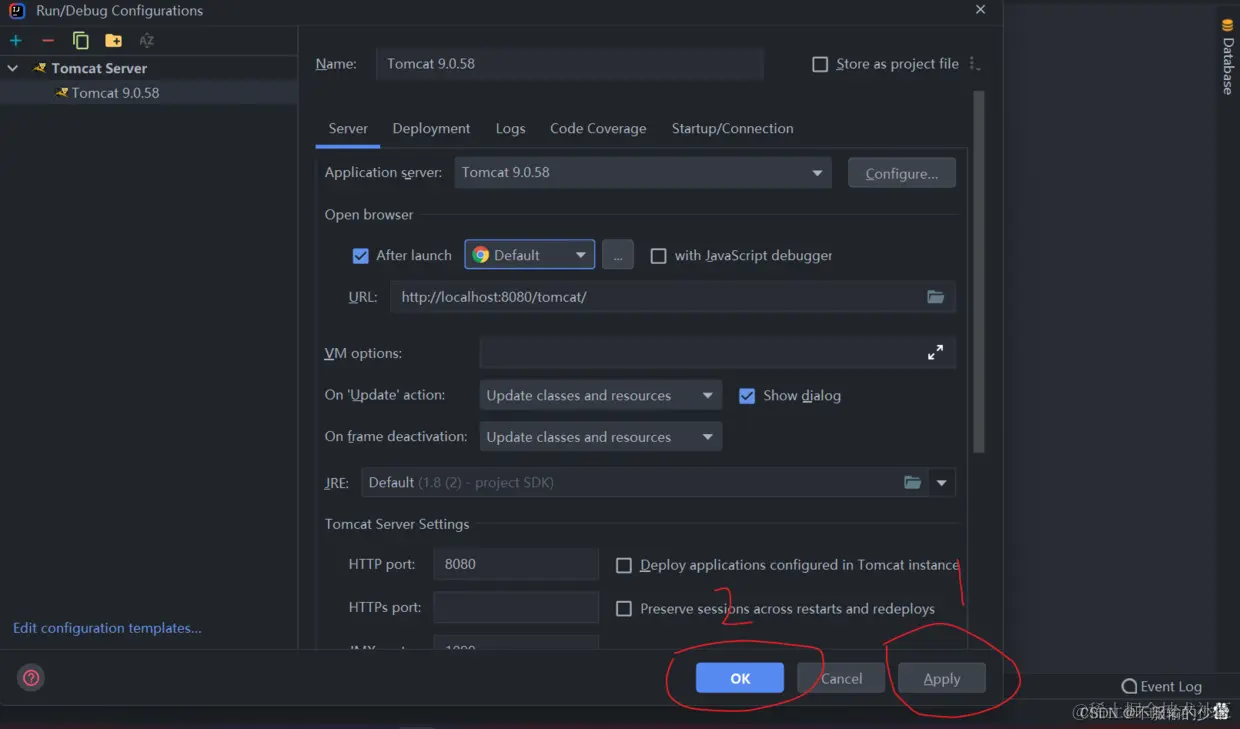The image size is (1240, 729).
Task: Open the Event Log
Action: coord(1161,686)
